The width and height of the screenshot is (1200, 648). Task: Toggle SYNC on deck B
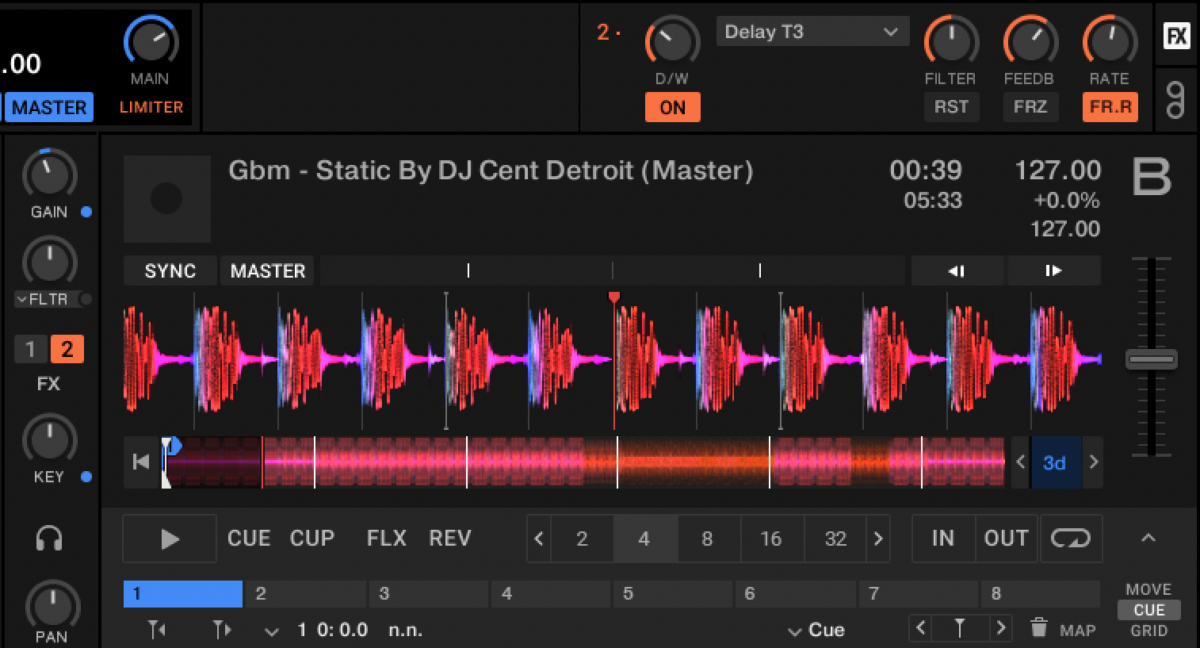170,271
